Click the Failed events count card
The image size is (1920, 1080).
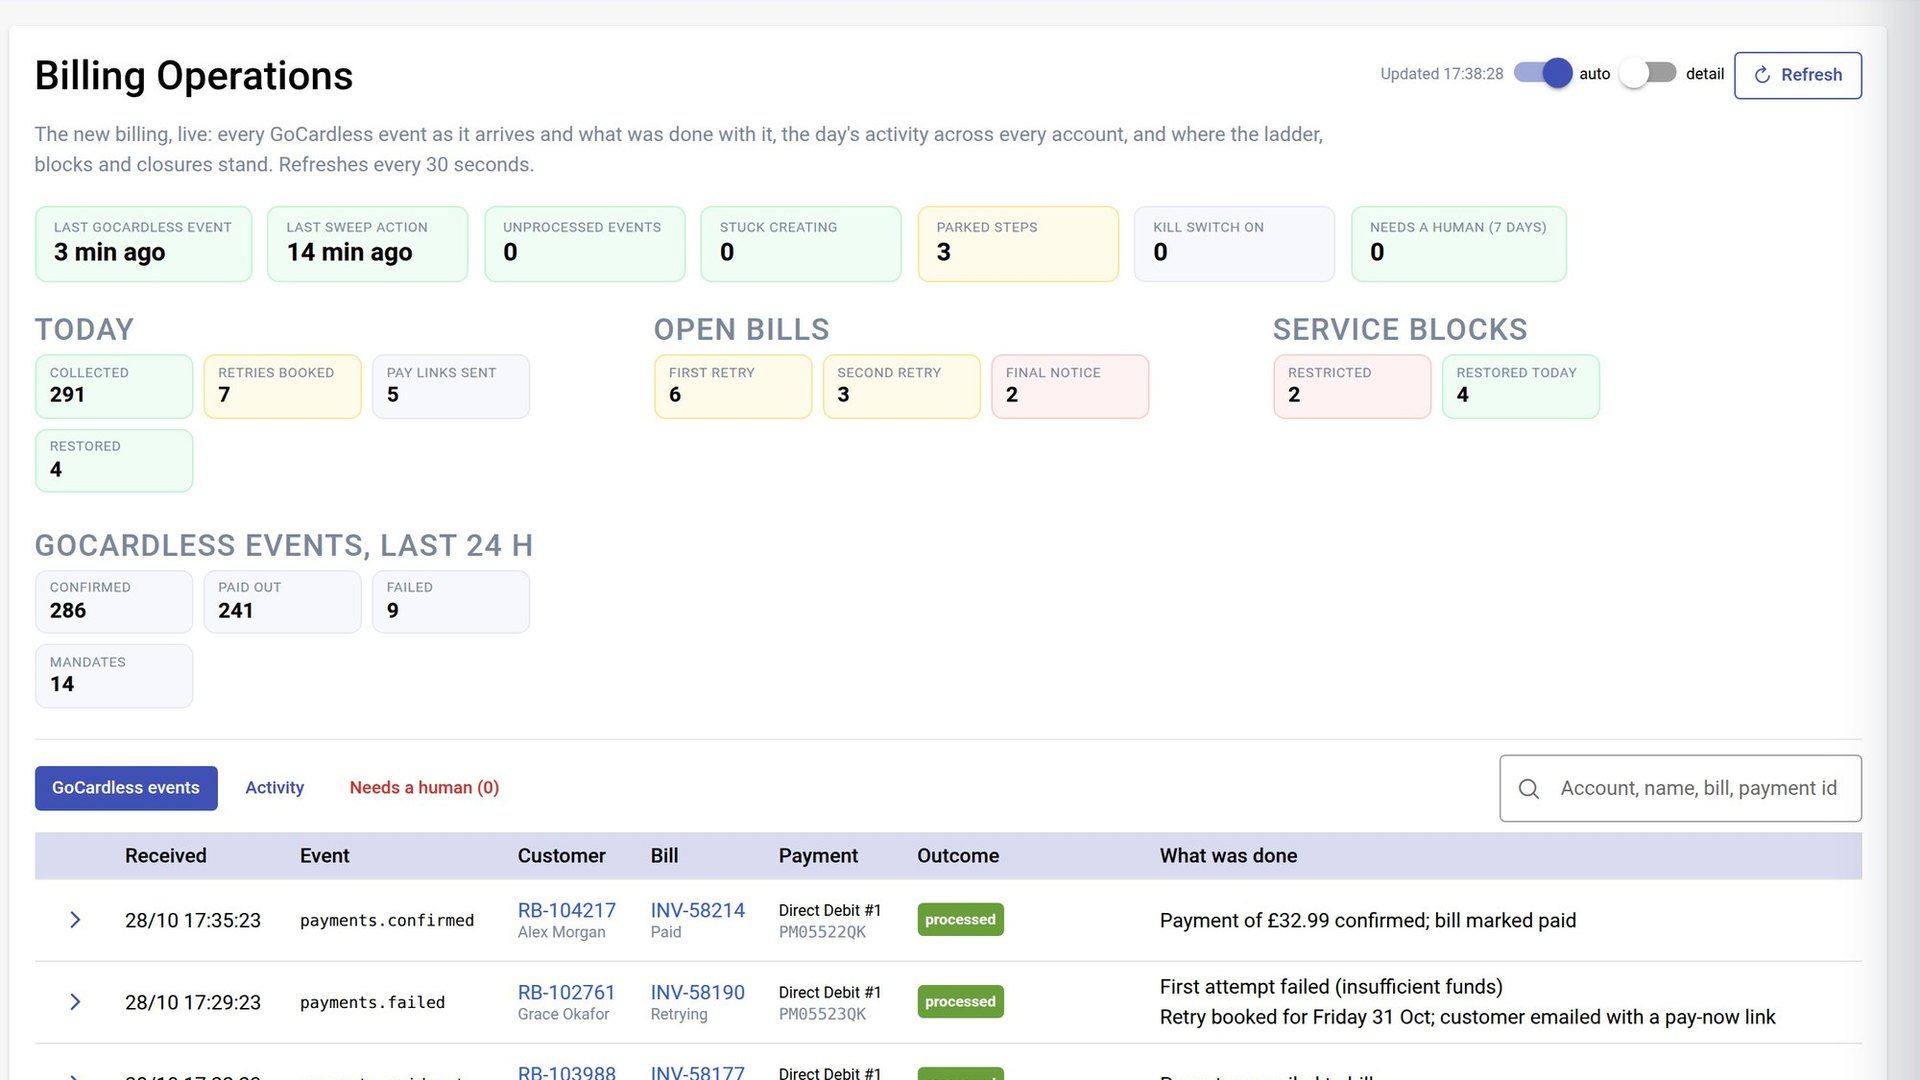(451, 602)
